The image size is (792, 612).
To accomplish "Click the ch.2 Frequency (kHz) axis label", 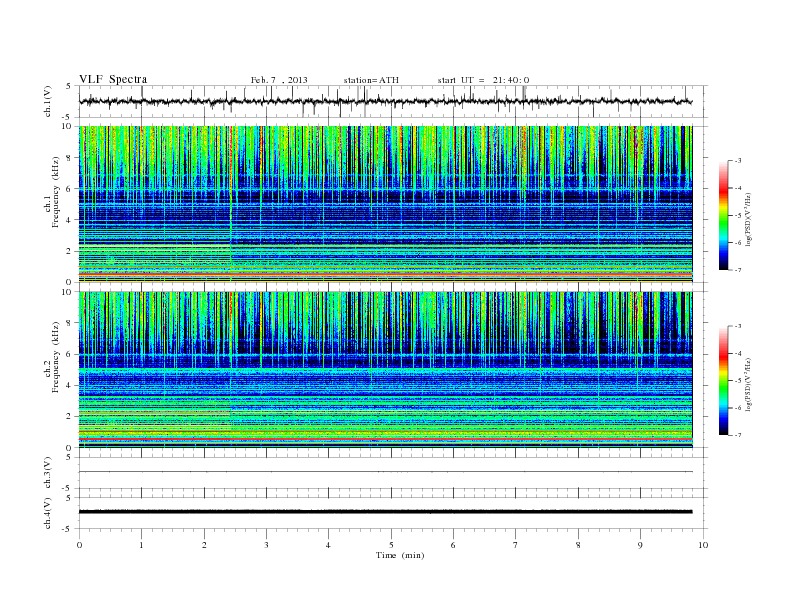I will click(52, 357).
